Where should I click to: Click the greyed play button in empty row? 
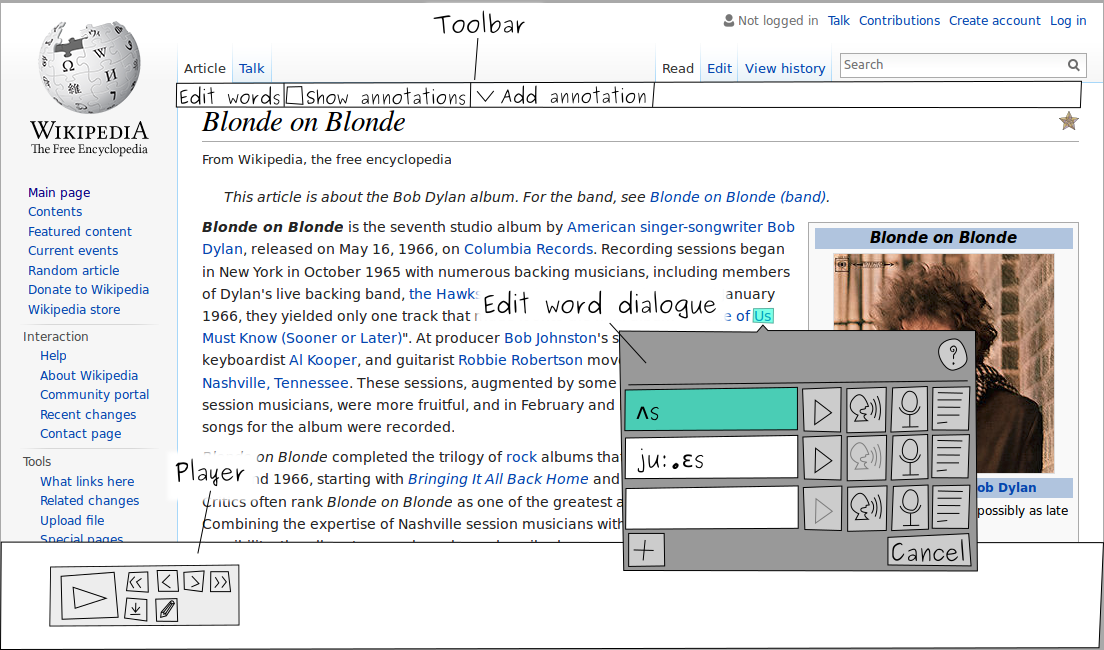(822, 508)
